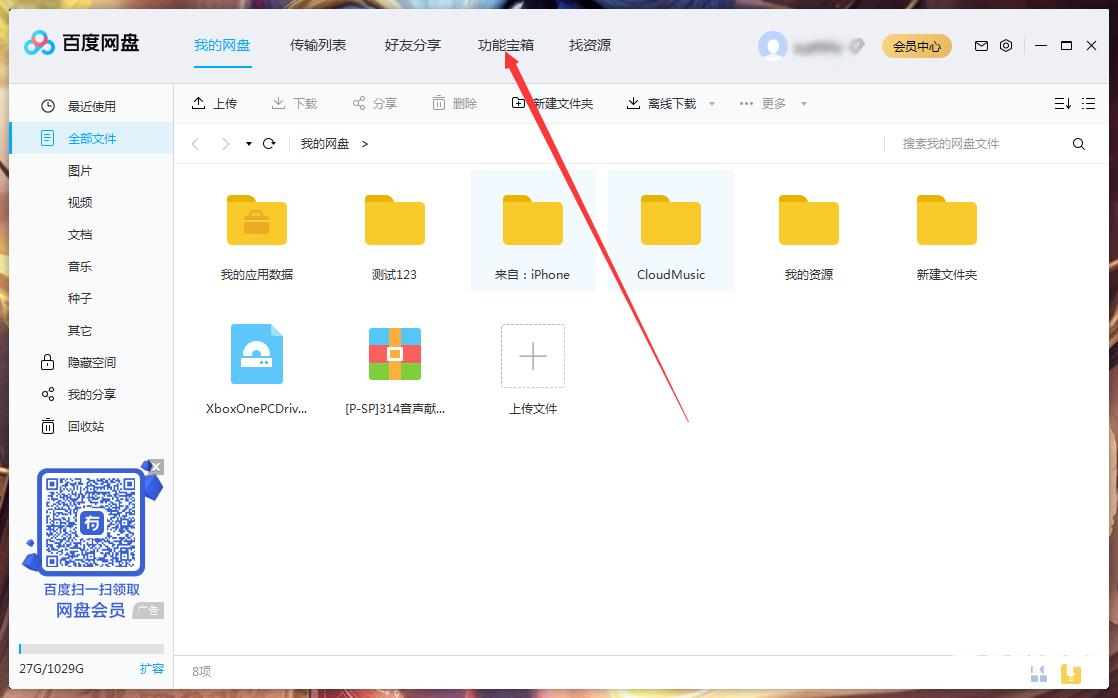Refresh the file list

click(269, 144)
